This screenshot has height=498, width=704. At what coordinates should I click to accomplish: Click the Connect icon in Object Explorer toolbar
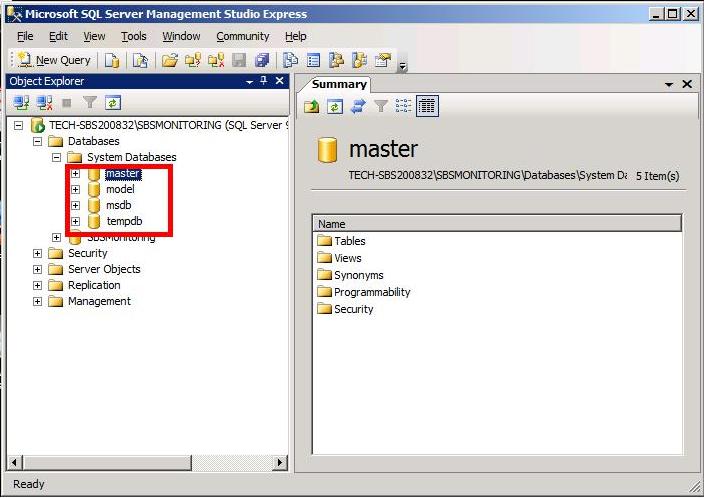21,103
